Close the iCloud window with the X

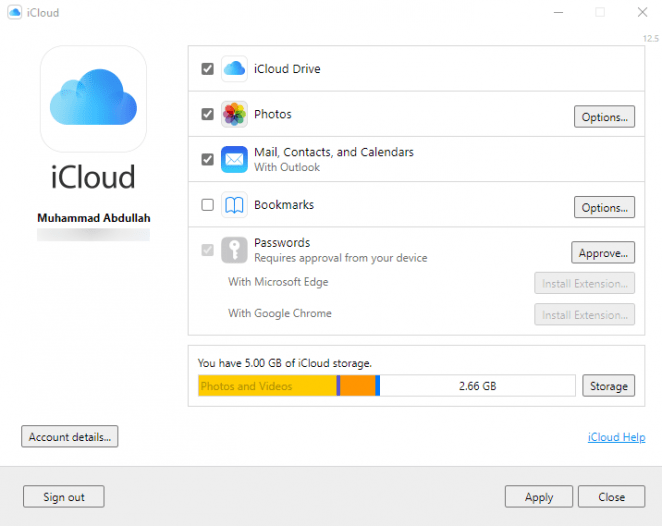642,12
